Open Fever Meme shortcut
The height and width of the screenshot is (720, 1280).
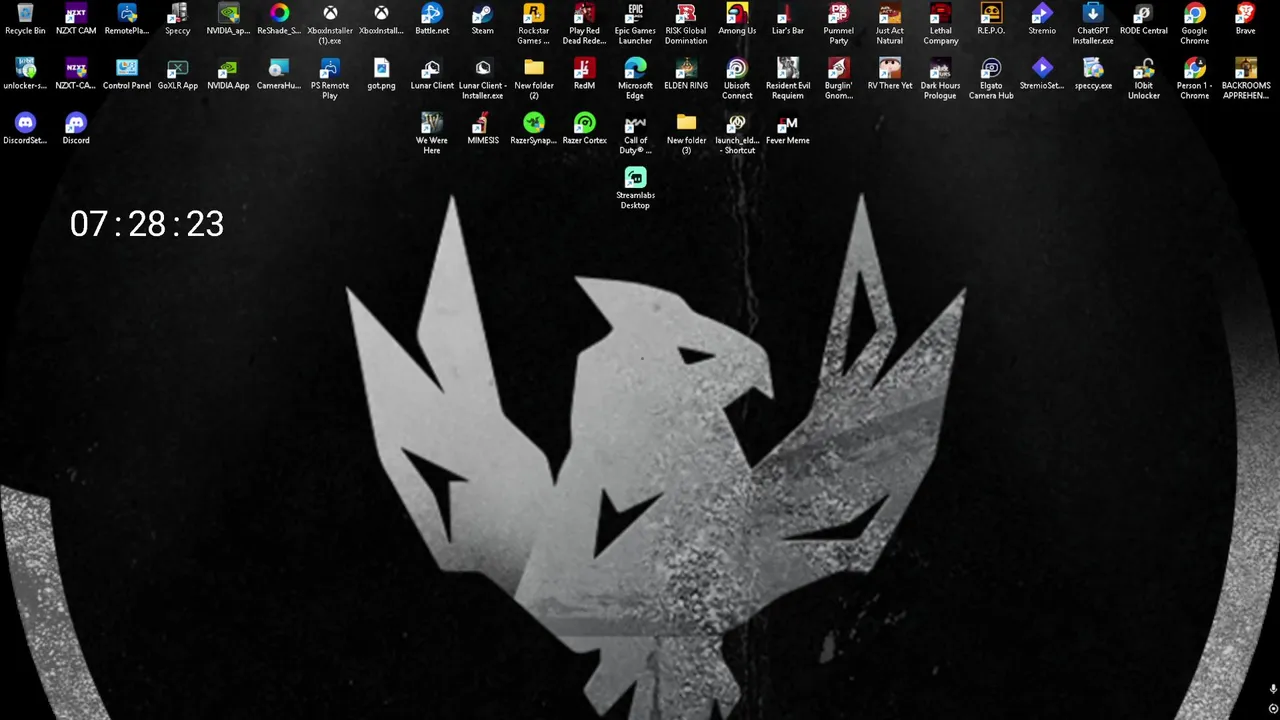(x=788, y=129)
